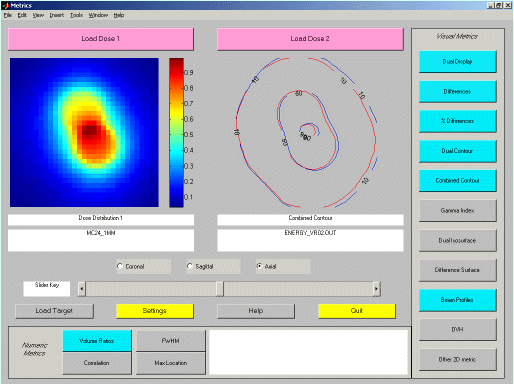Click the Dose Distribution 1 label field
This screenshot has height=384, width=514.
click(x=101, y=220)
